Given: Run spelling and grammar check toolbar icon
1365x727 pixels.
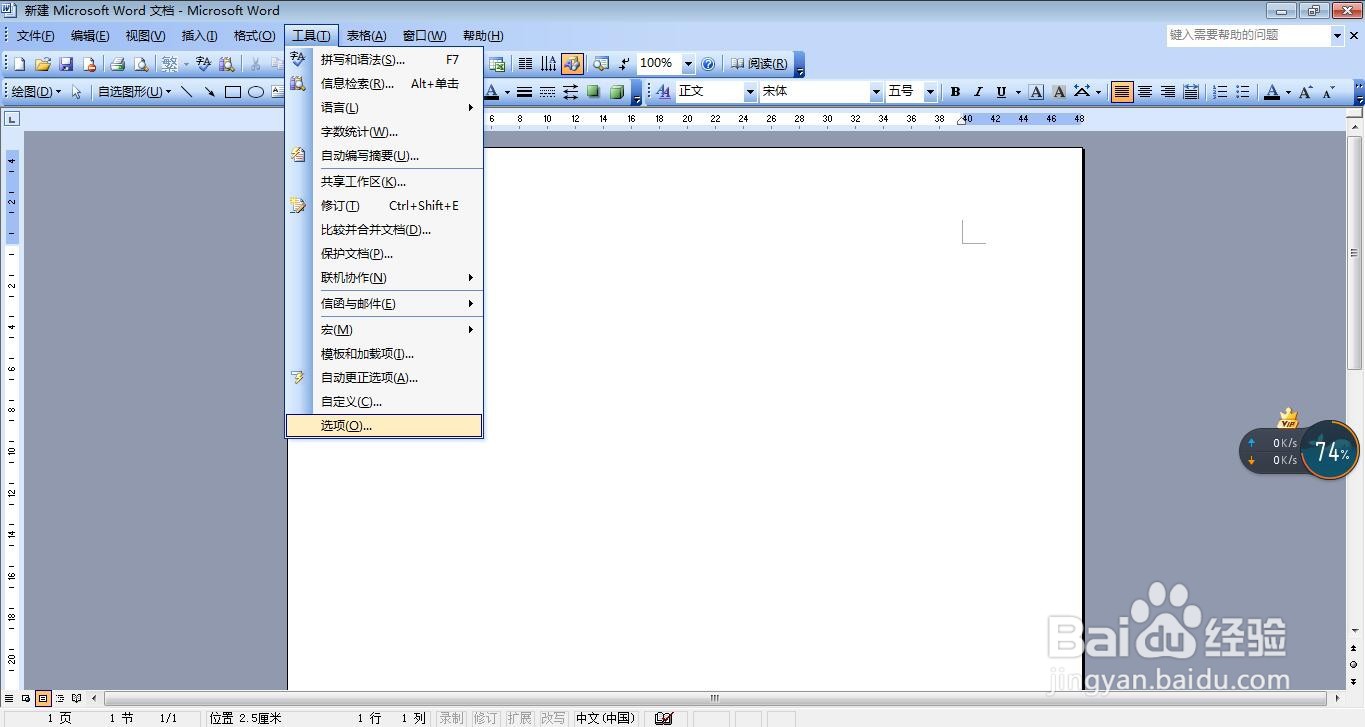Looking at the screenshot, I should (204, 64).
